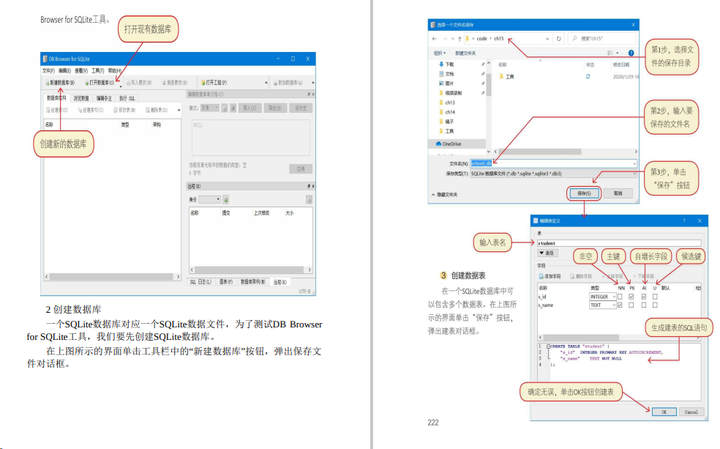Click the horizontal scrollbar of the database structure list
The width and height of the screenshot is (720, 449).
coord(112,277)
